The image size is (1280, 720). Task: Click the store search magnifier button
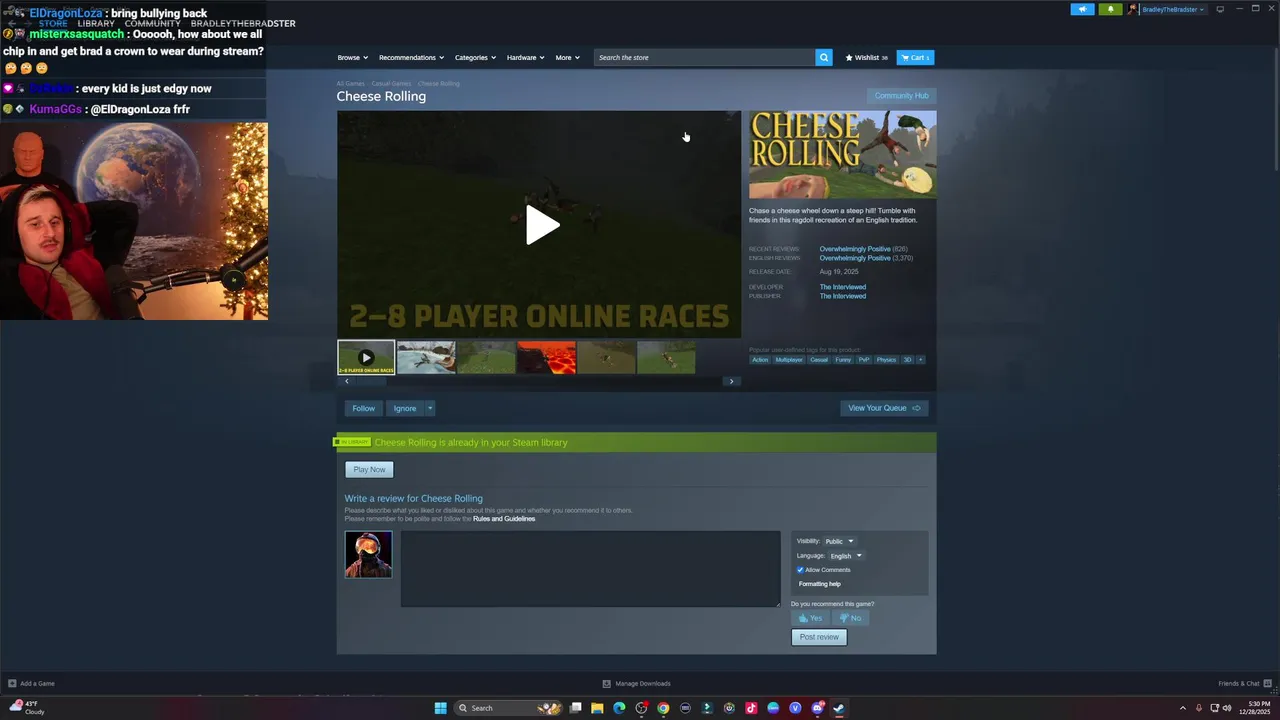click(x=824, y=57)
